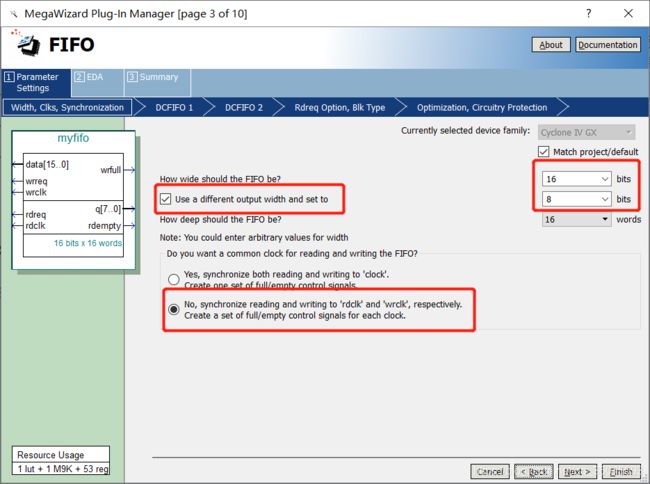Viewport: 650px width, 484px height.
Task: Click the Note about arbitrary width values
Action: (254, 237)
